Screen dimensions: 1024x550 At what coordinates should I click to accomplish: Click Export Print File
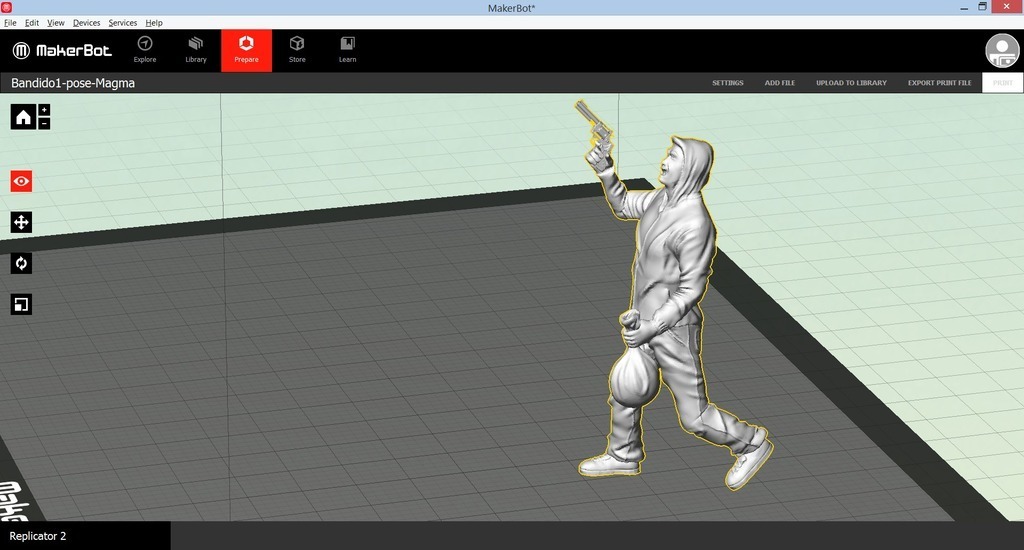939,83
